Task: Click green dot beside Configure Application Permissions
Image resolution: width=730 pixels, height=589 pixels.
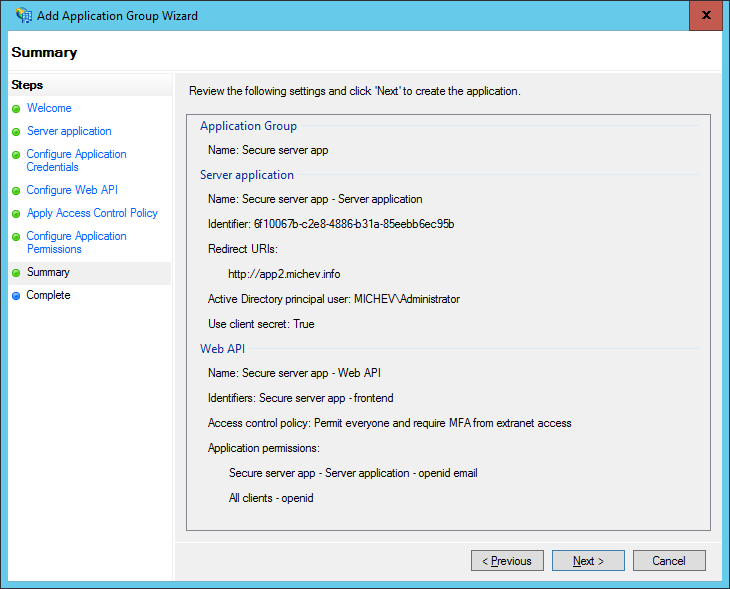Action: click(16, 237)
